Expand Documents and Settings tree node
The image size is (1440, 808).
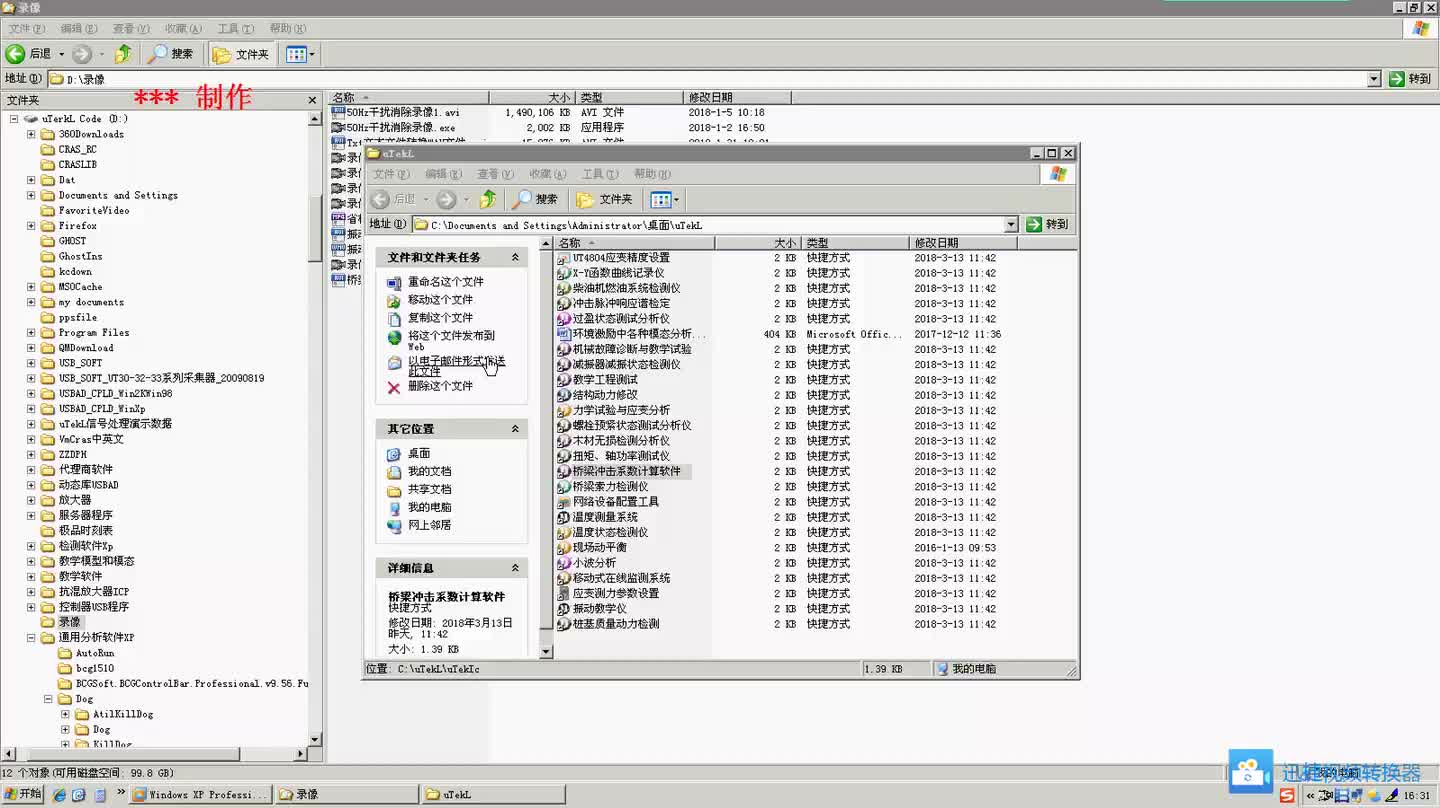coord(31,195)
